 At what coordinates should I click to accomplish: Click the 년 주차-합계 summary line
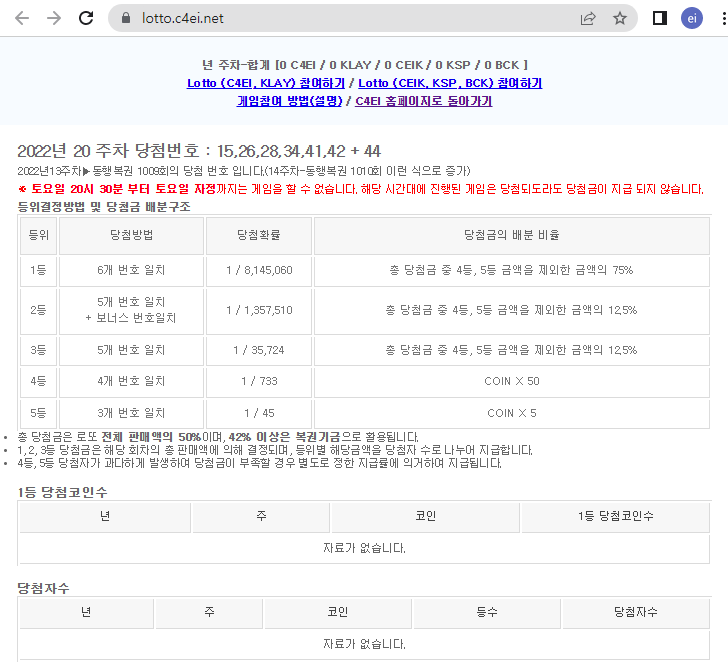[364, 65]
